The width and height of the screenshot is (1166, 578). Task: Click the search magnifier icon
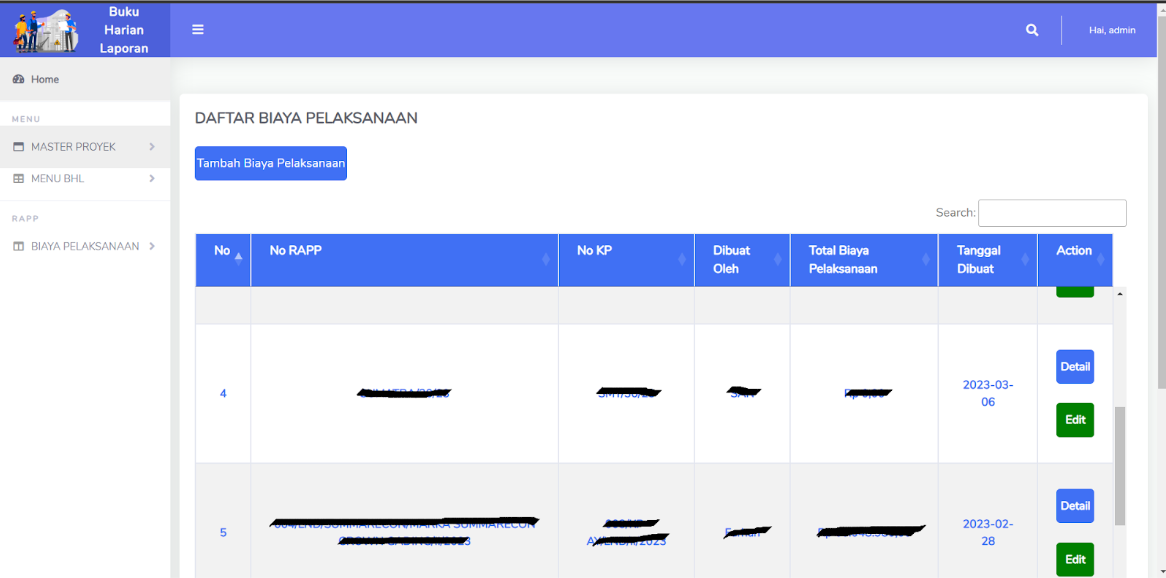pyautogui.click(x=1031, y=29)
